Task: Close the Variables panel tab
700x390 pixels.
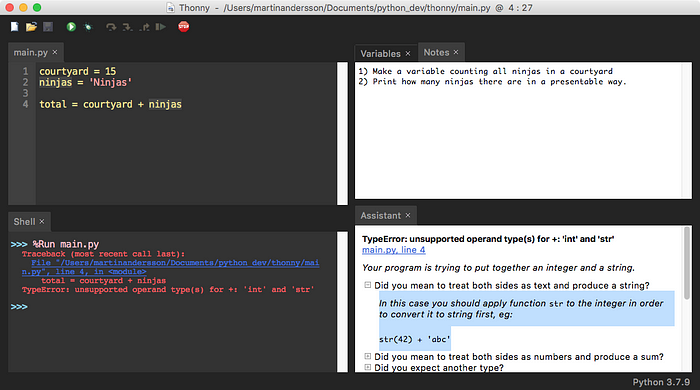Action: [x=408, y=54]
